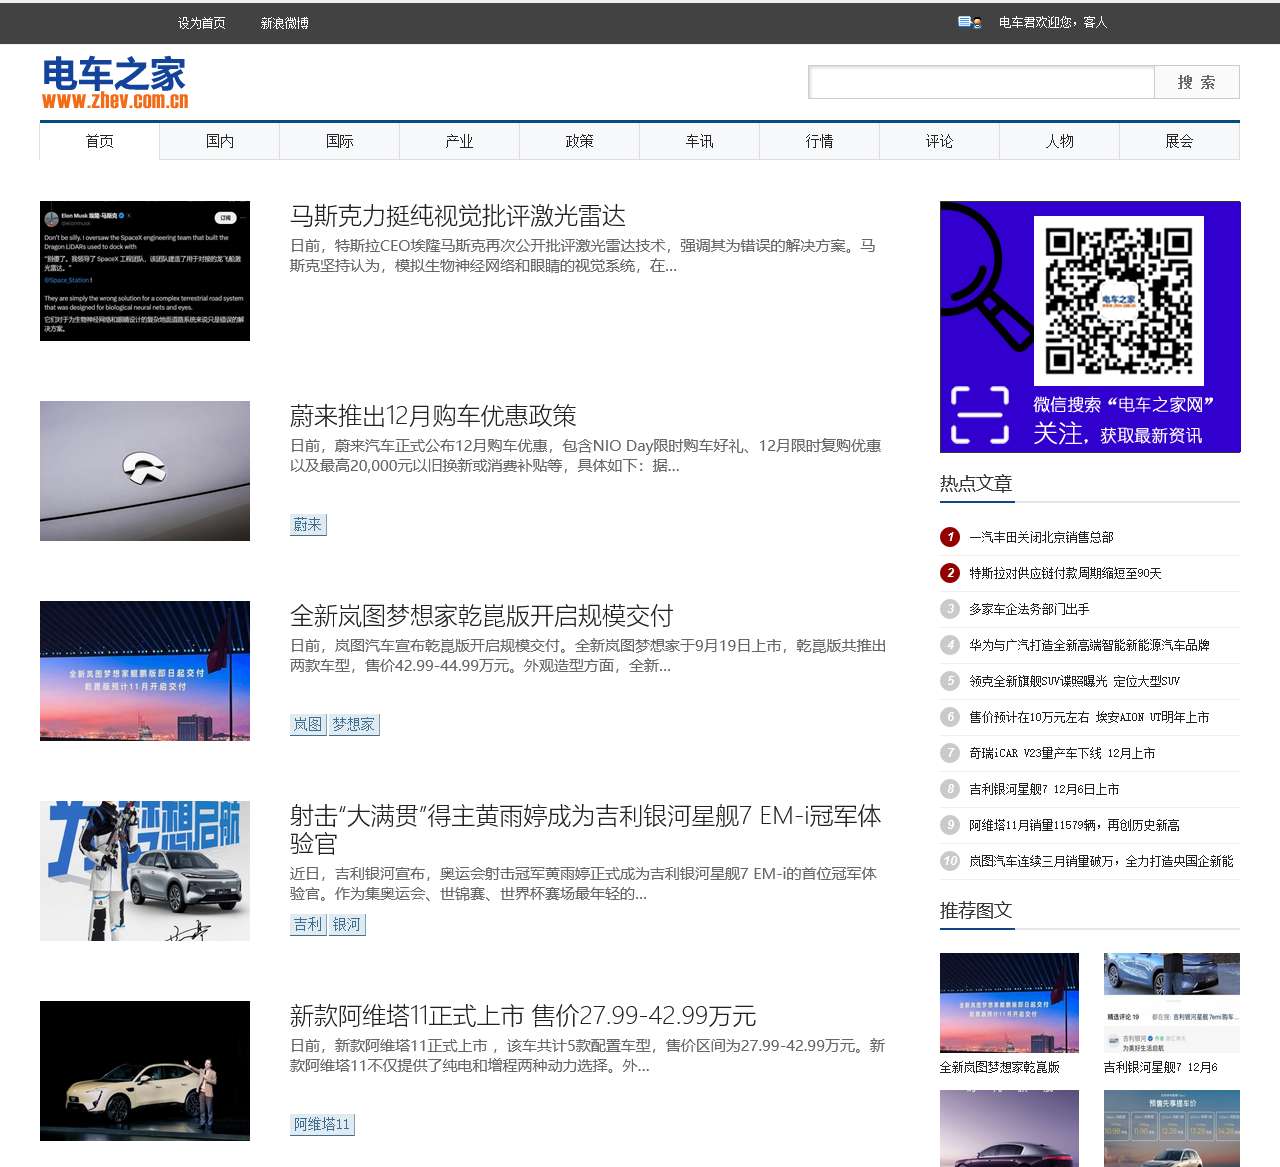
Task: Open the 岚图梦想家 delivery event thumbnail in list
Action: (145, 671)
